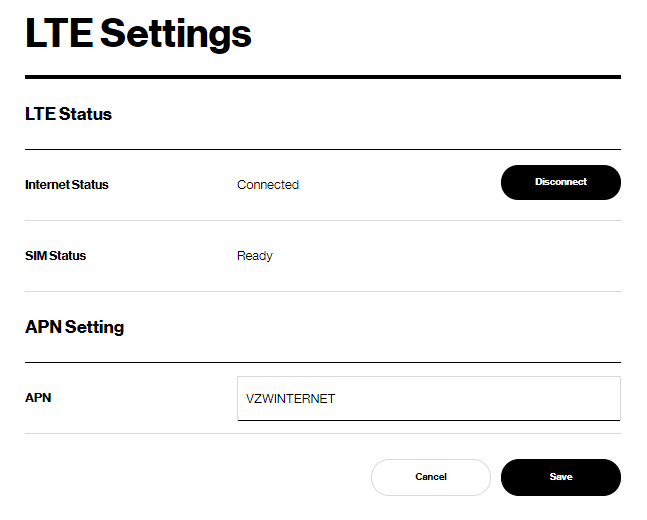Click empty space right of the Ready value
Viewport: 647px width, 520px height.
coord(450,255)
